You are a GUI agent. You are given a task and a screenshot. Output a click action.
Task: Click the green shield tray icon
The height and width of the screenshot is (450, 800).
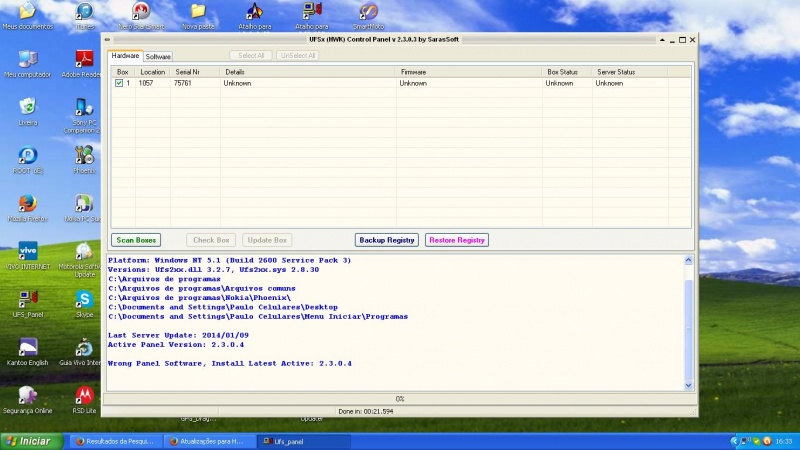(757, 441)
